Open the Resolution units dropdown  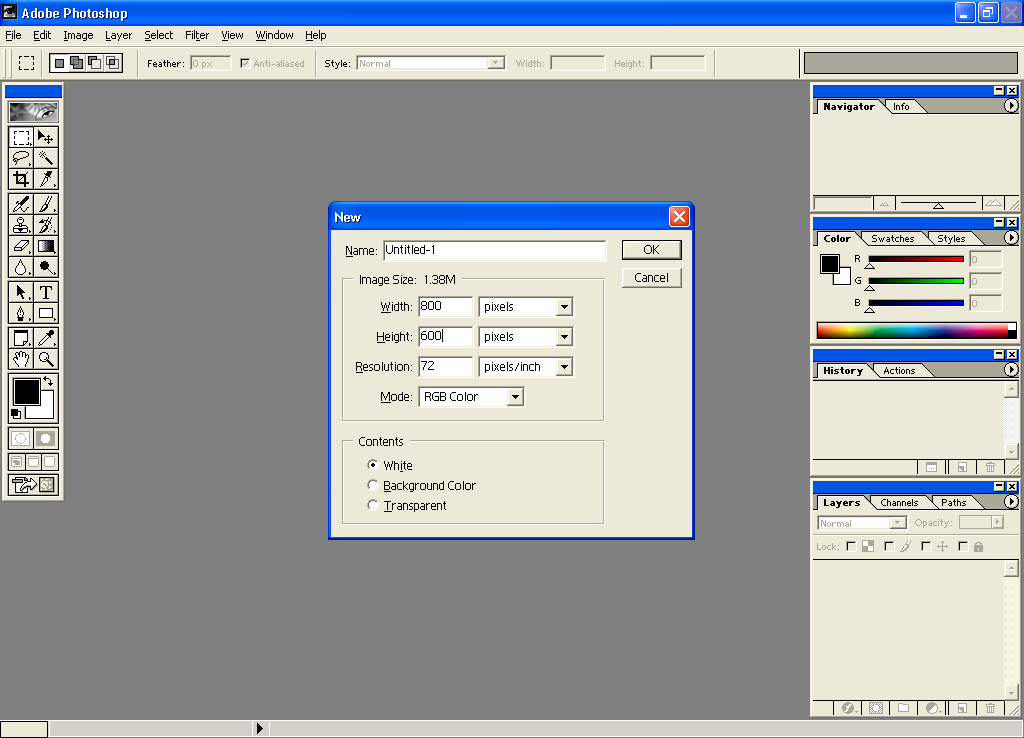point(564,367)
